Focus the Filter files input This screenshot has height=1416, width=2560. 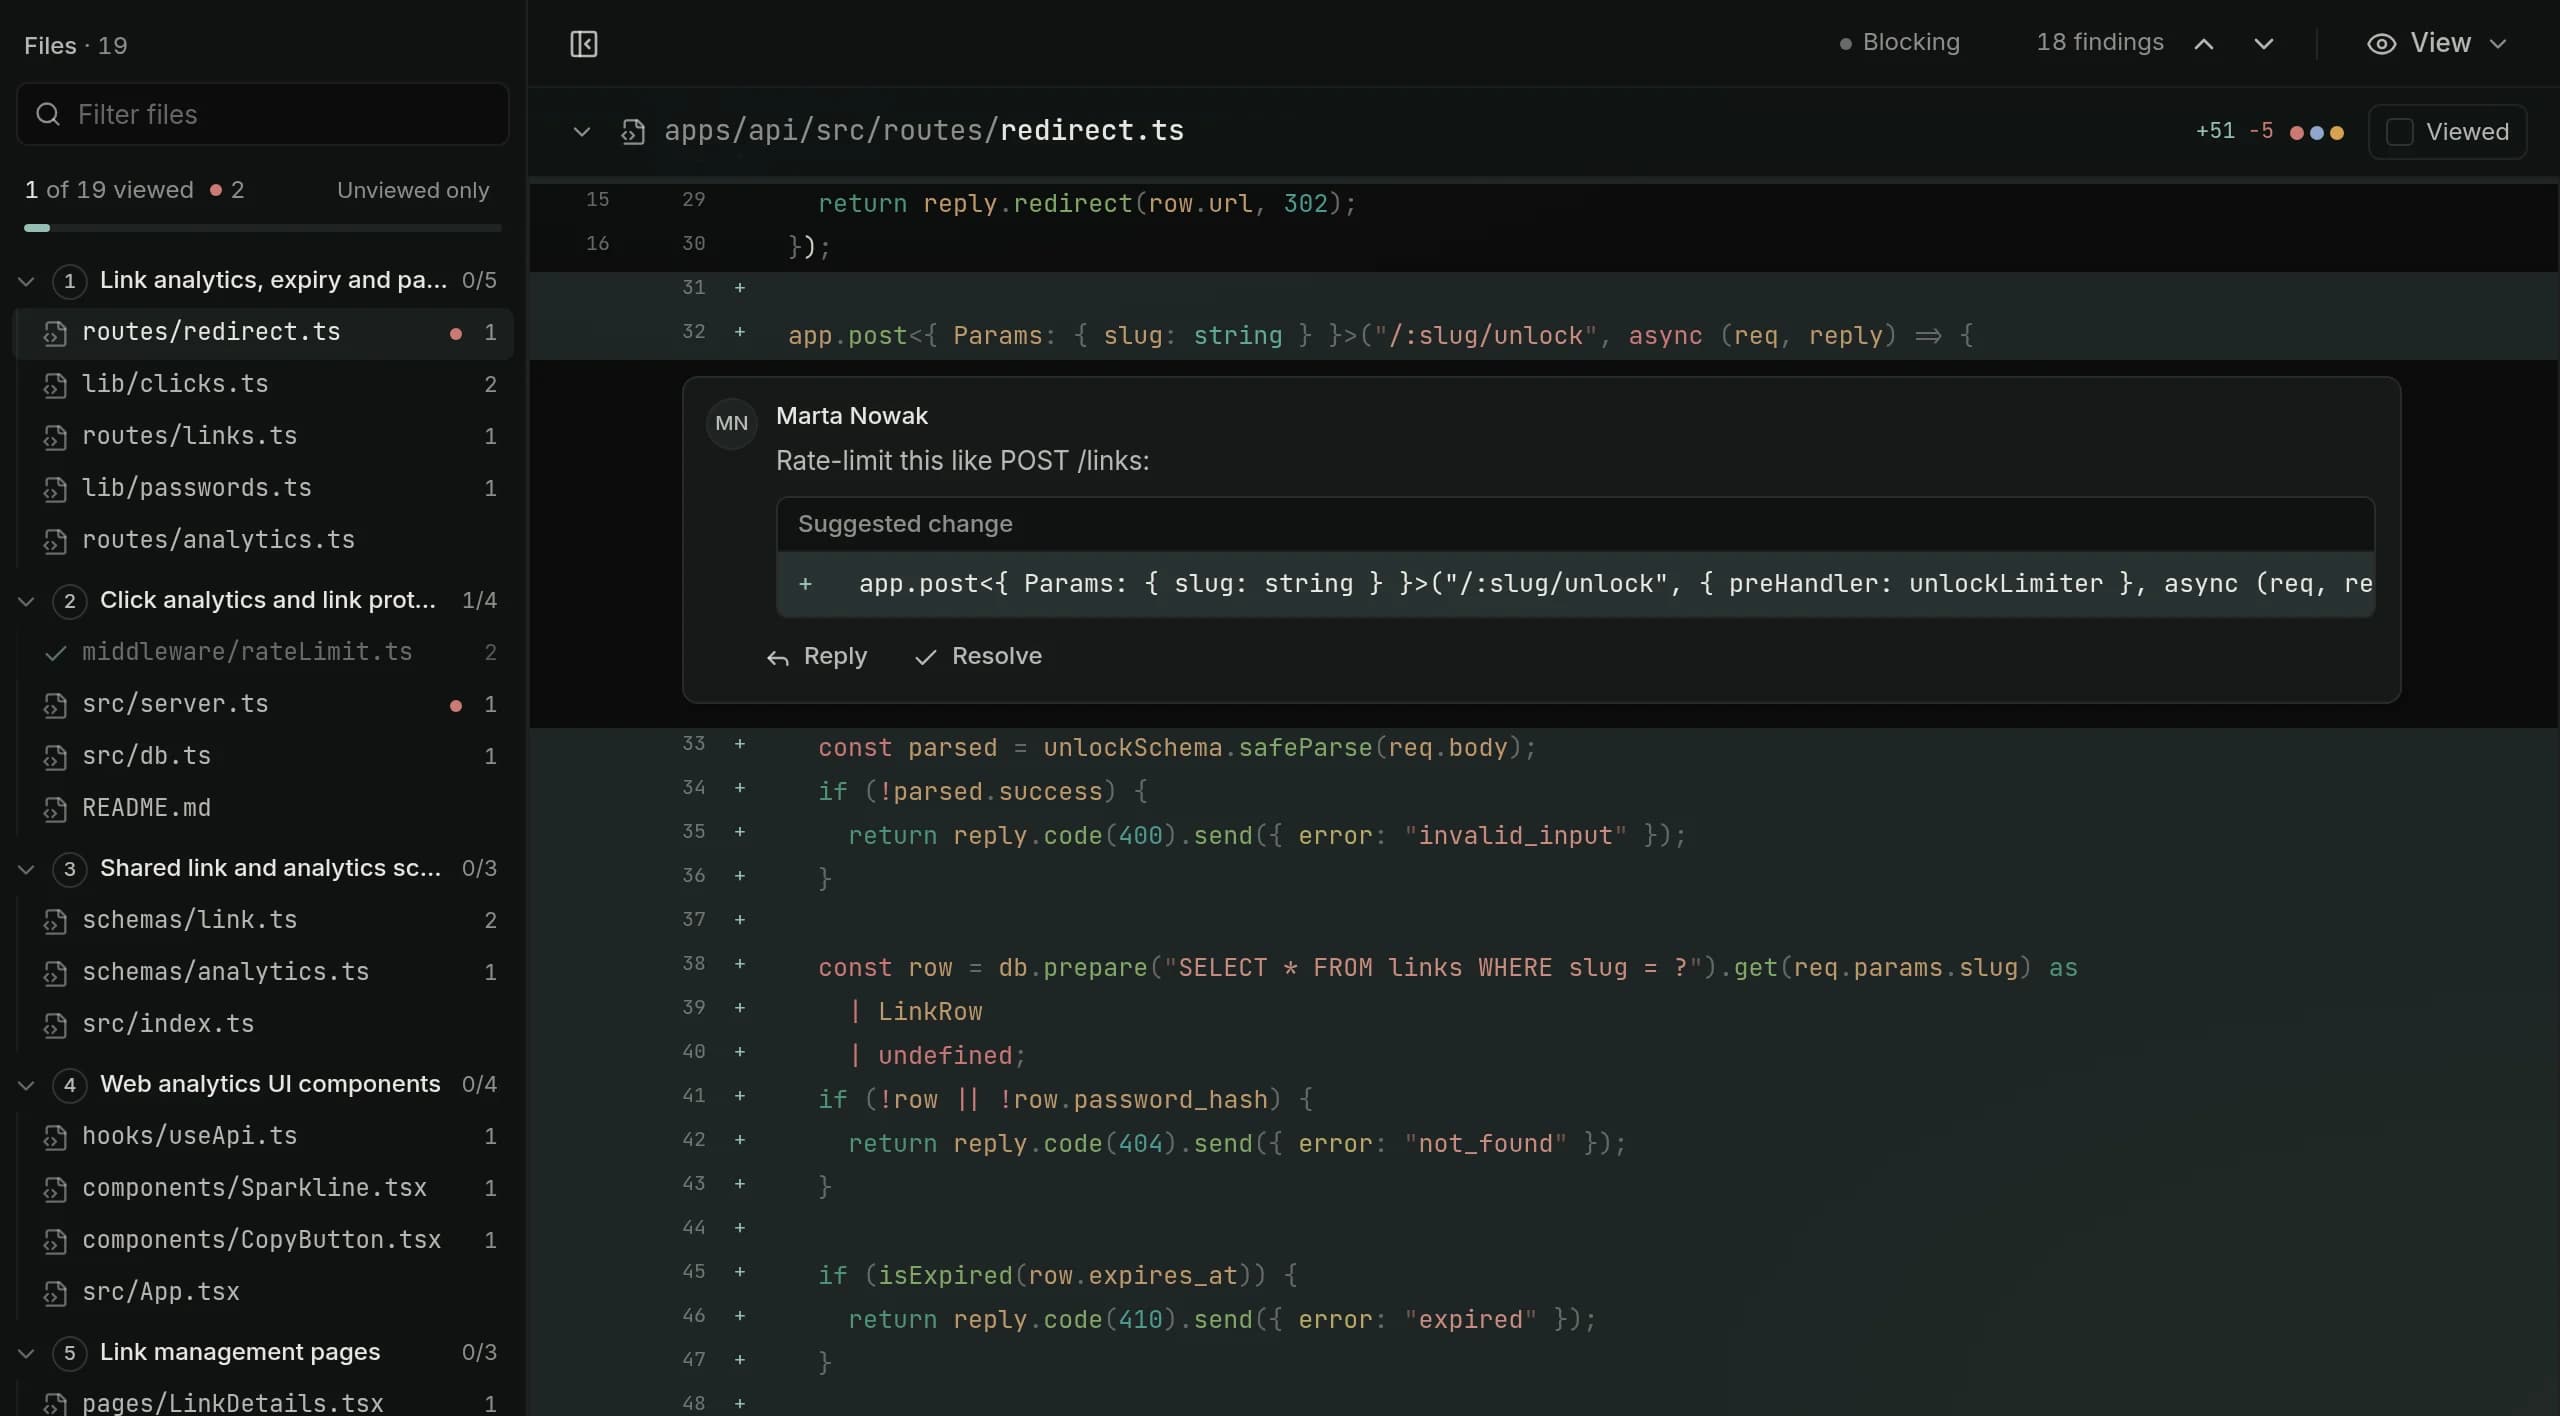tap(263, 114)
